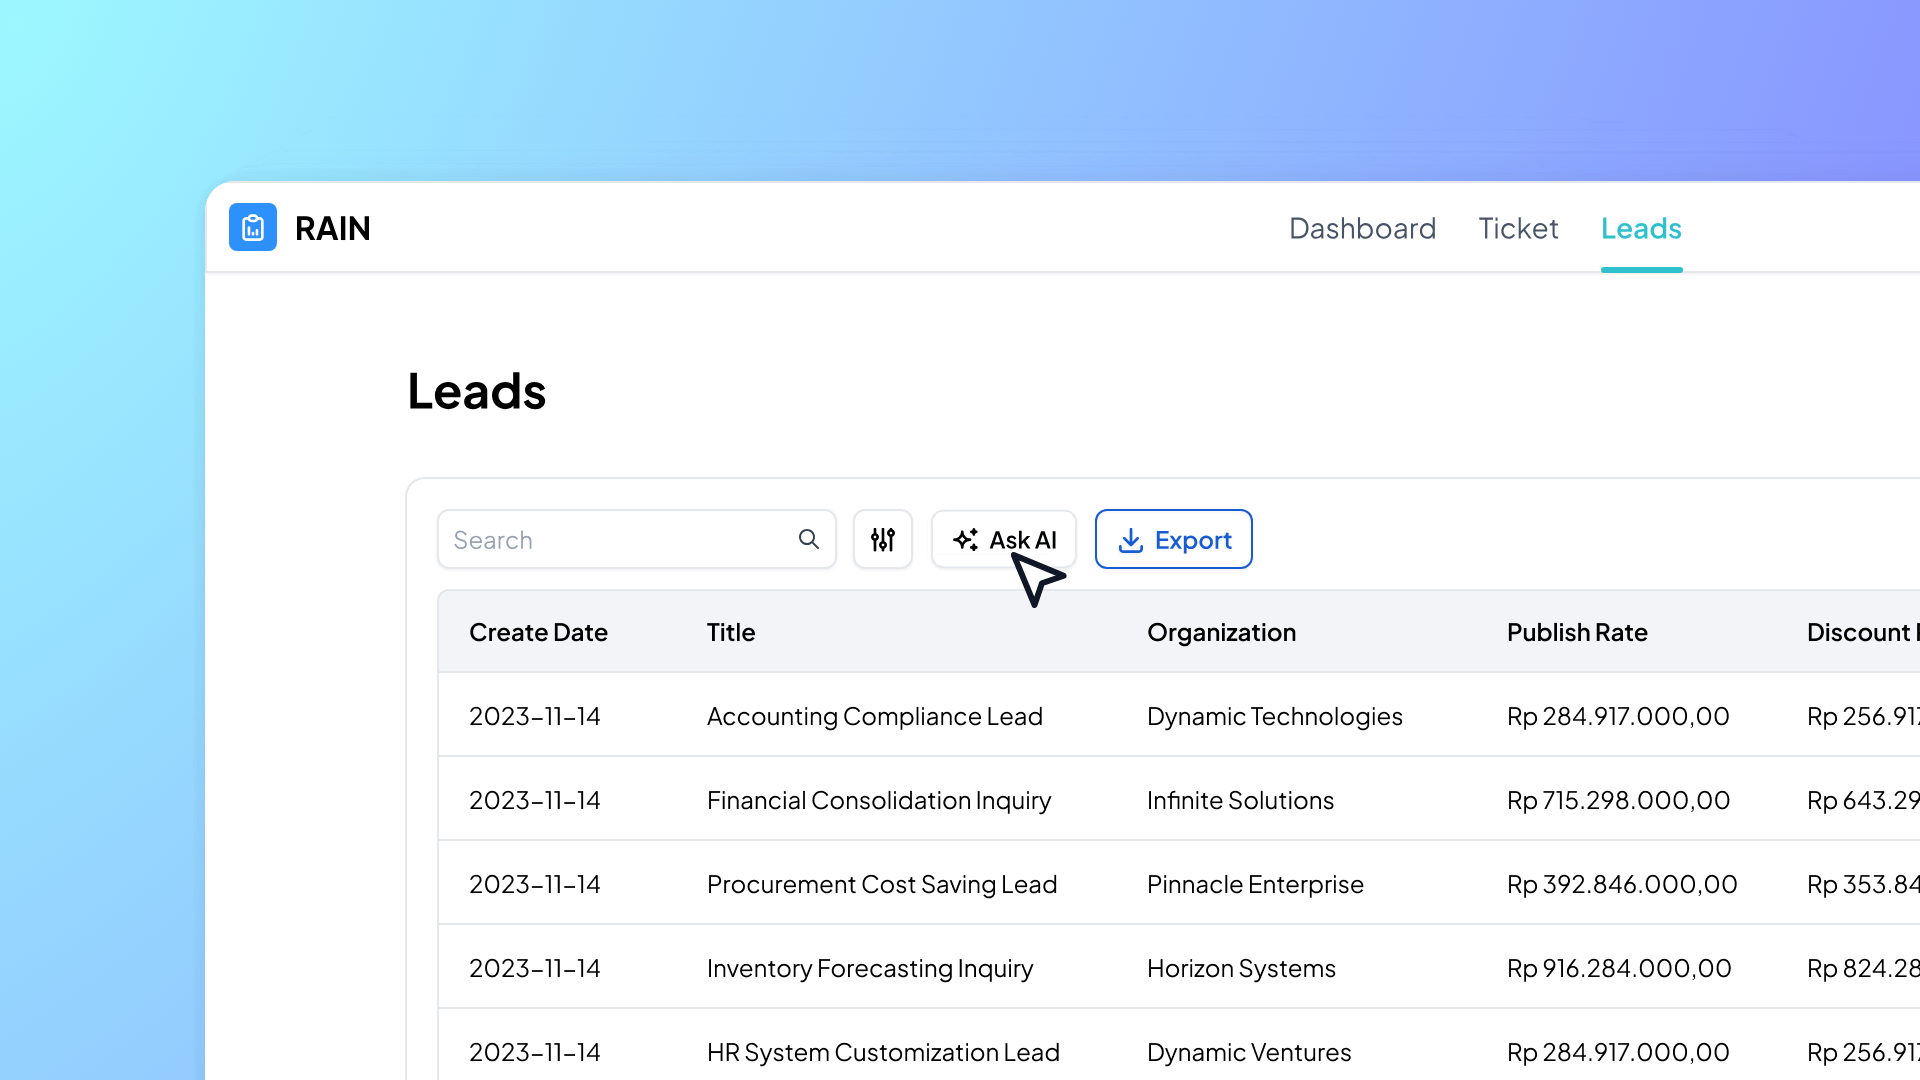Image resolution: width=1920 pixels, height=1080 pixels.
Task: Switch to the Ticket tab
Action: (1518, 229)
